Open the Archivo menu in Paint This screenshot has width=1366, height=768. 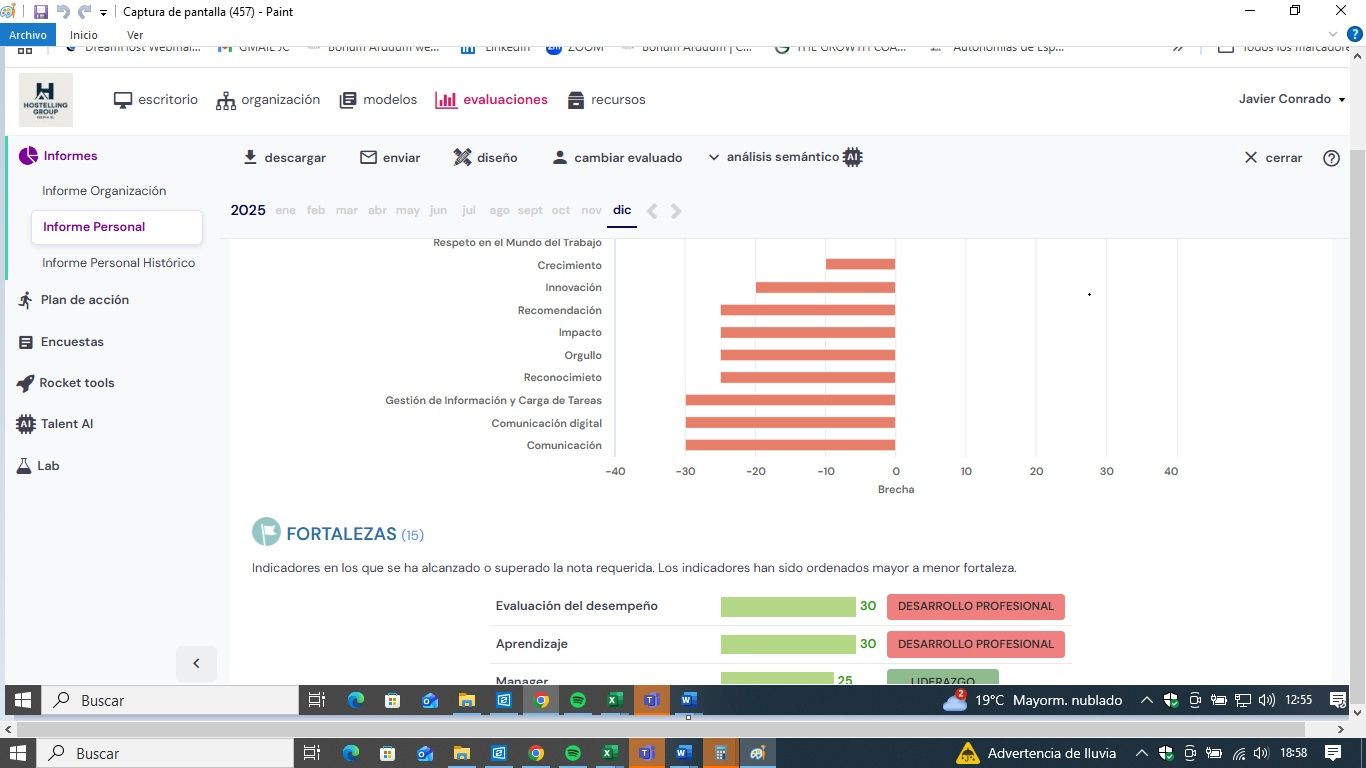(28, 35)
